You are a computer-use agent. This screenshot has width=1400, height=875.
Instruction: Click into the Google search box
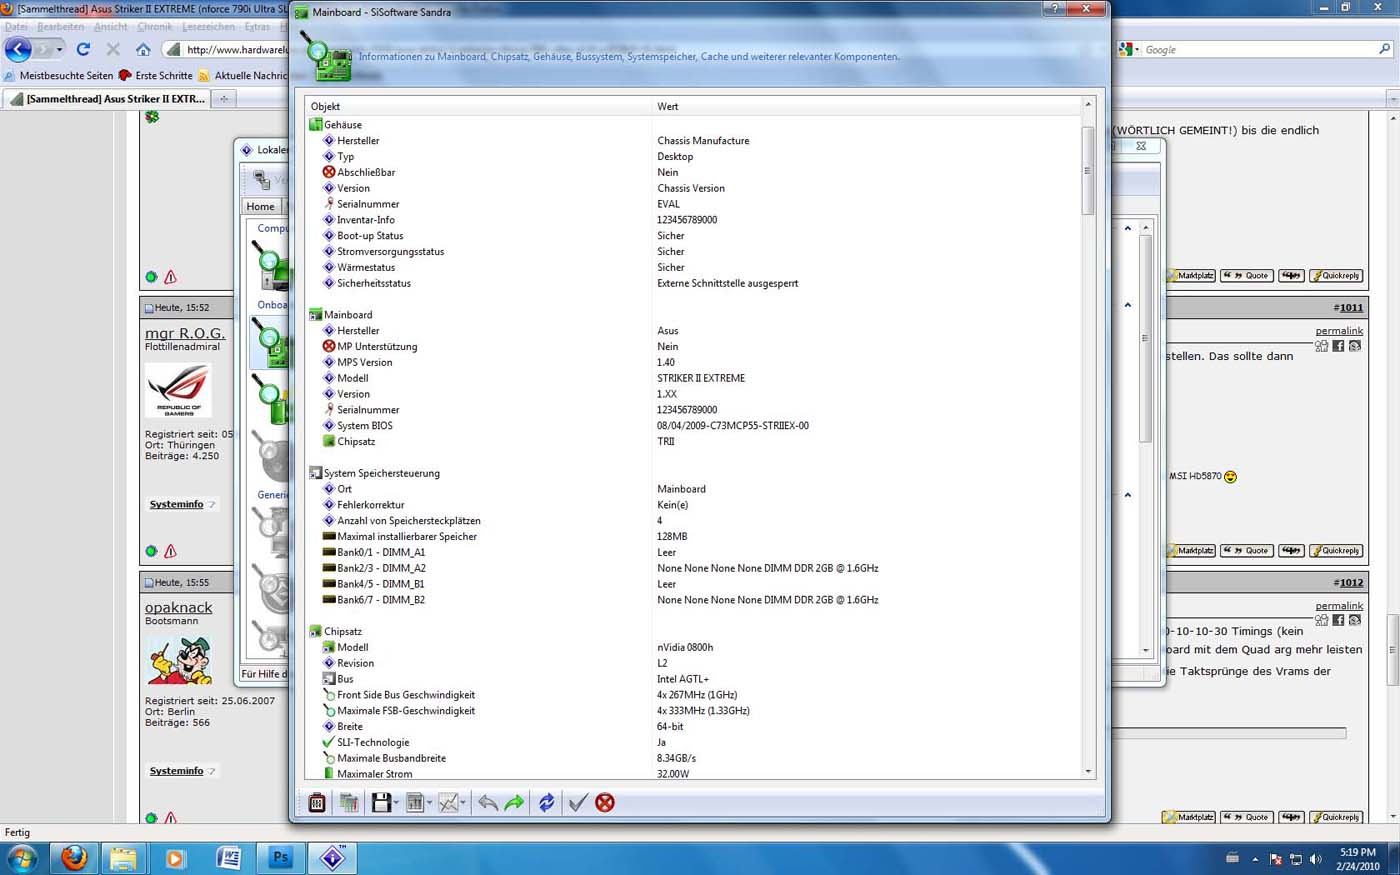[x=1258, y=49]
